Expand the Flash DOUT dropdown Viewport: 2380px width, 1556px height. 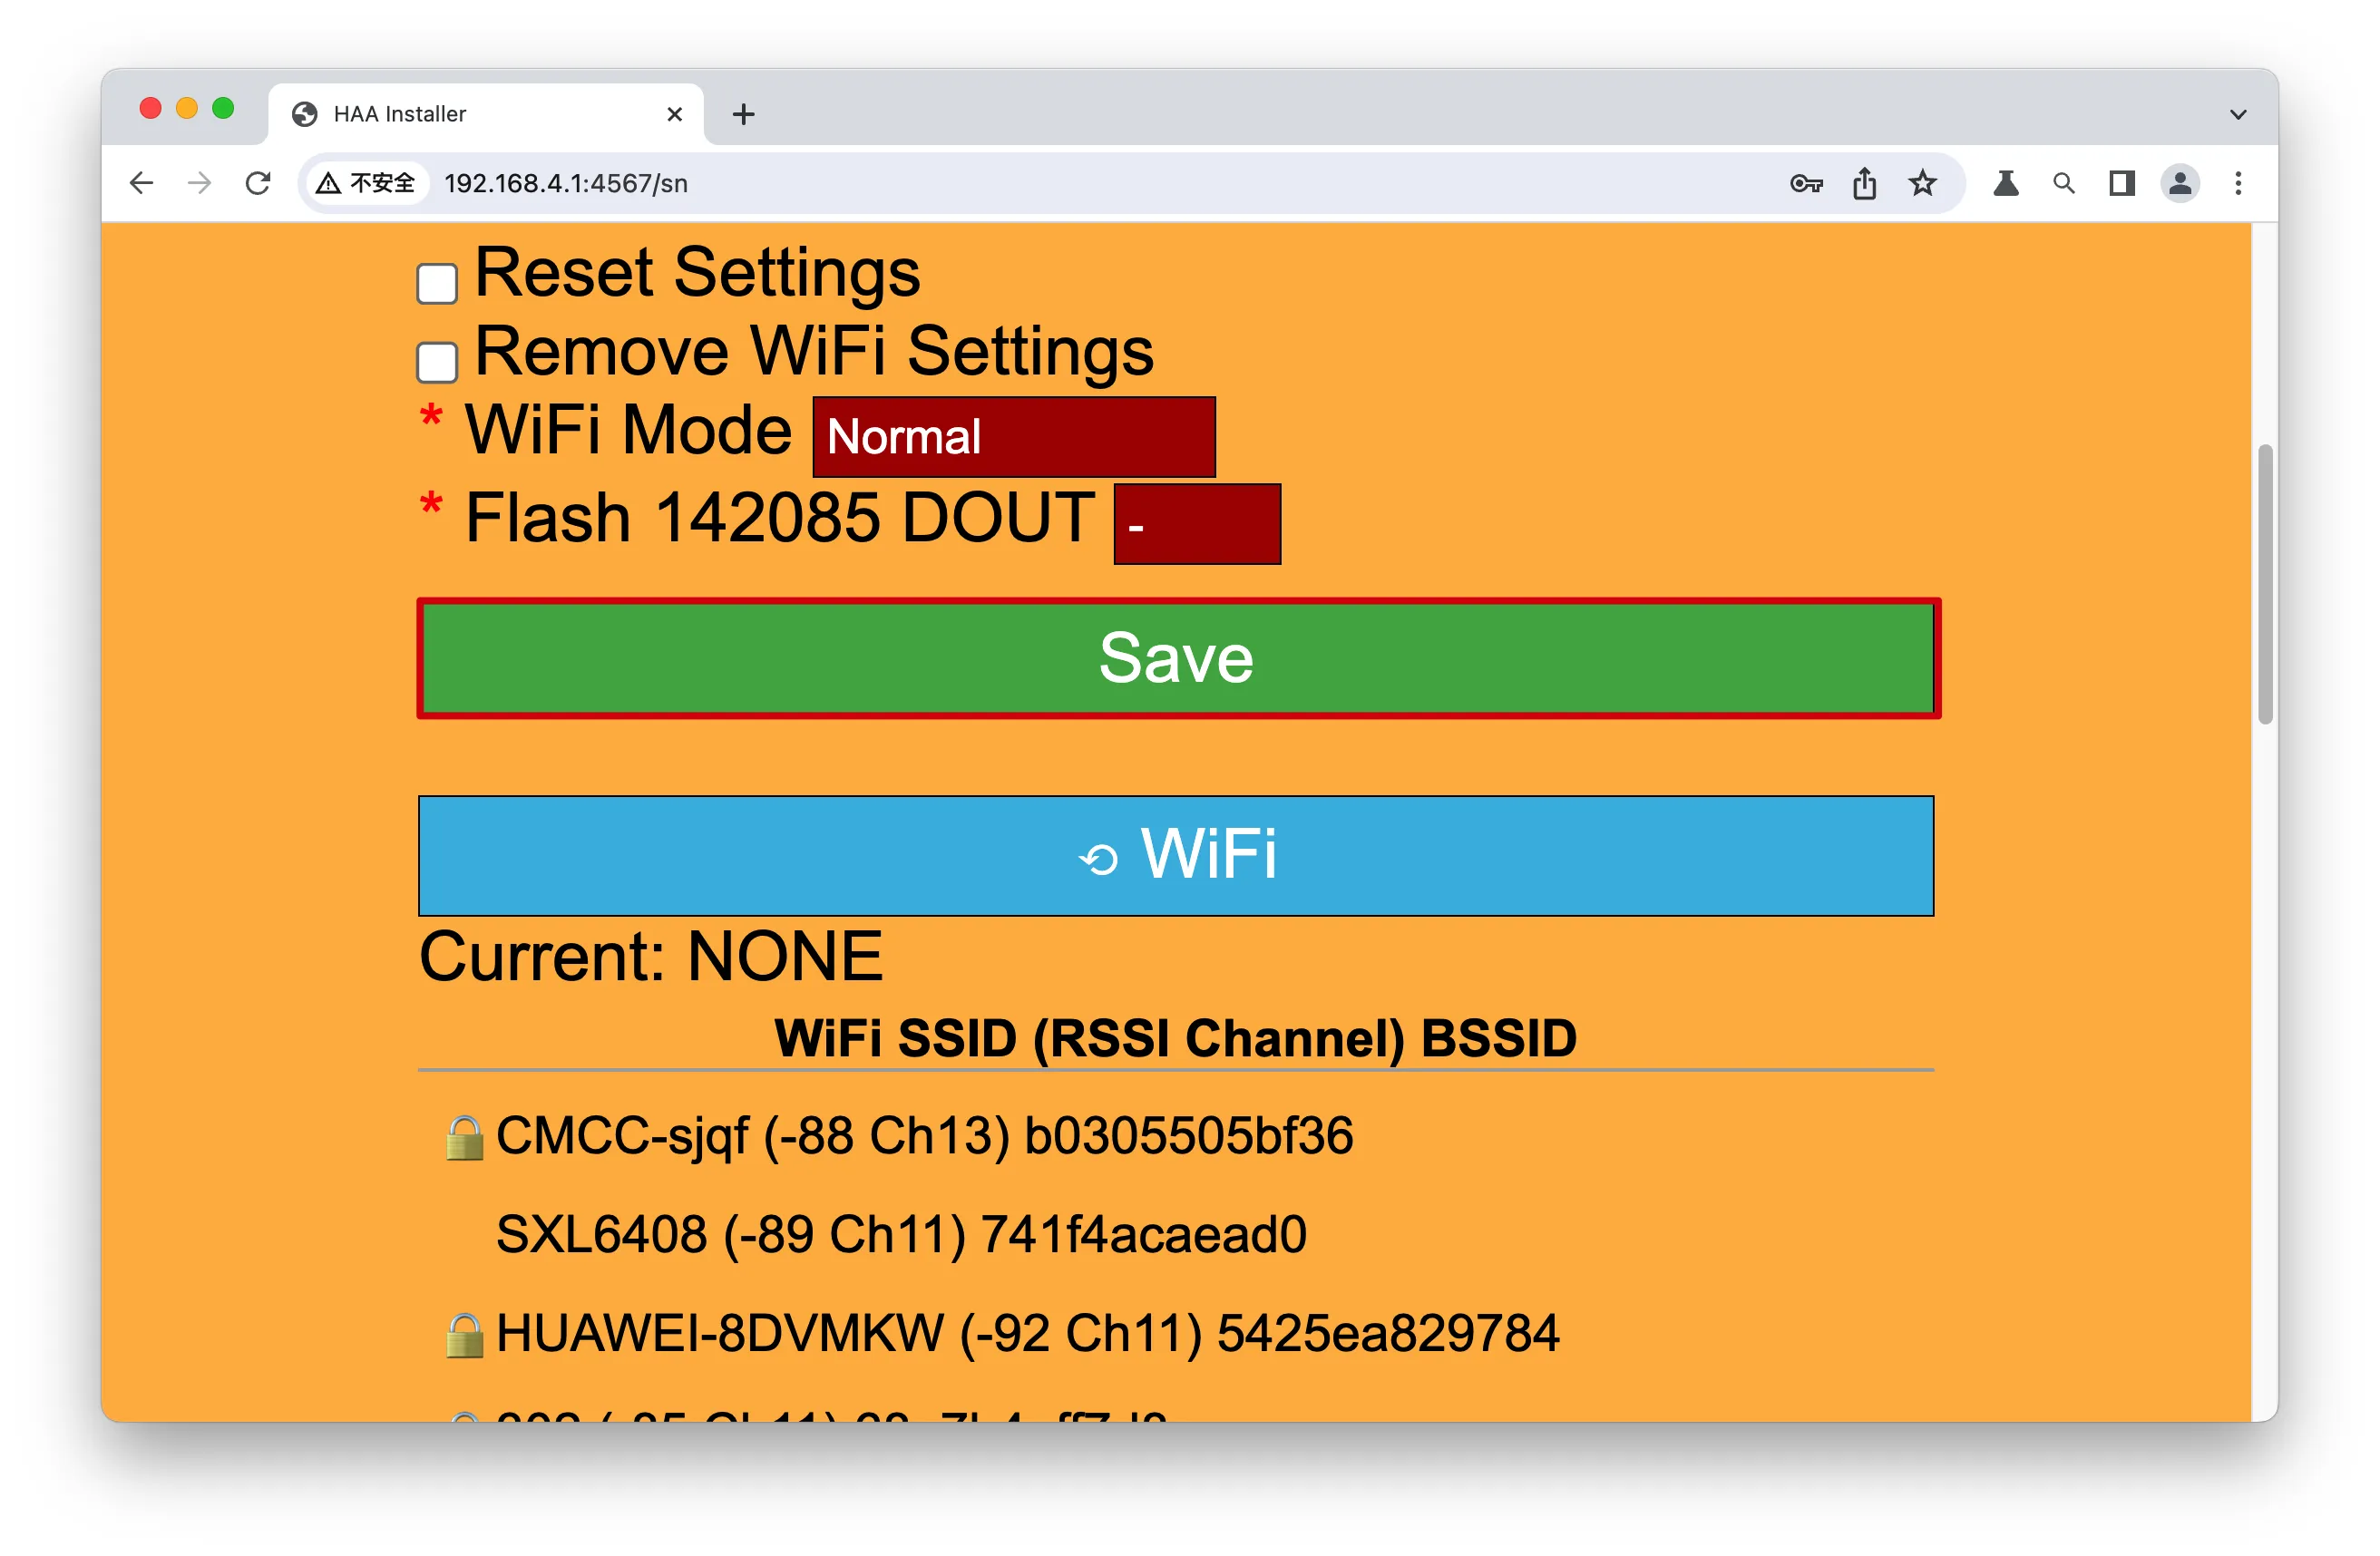(x=1197, y=524)
